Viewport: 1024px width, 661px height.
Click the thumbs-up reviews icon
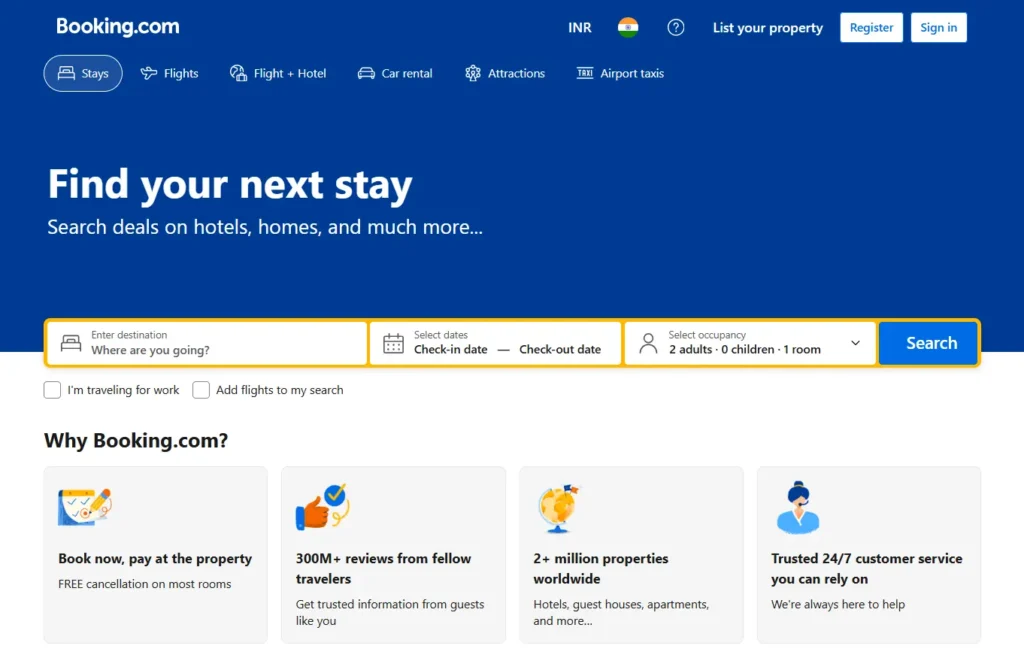point(323,507)
